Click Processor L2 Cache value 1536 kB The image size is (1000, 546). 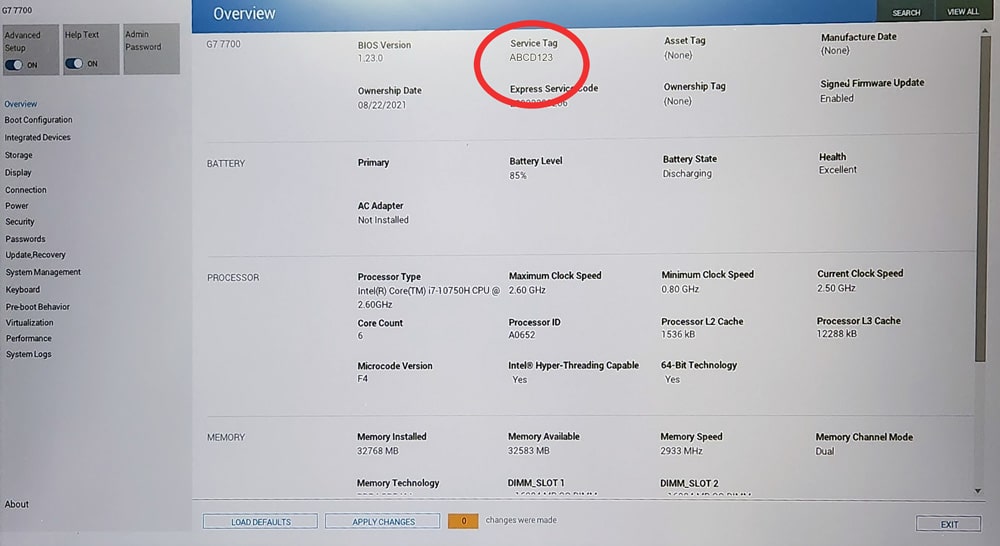pyautogui.click(x=680, y=334)
